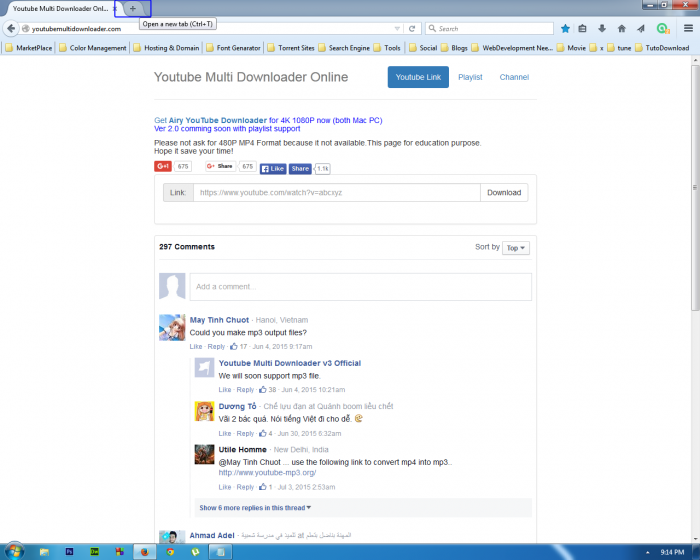The width and height of the screenshot is (700, 560).
Task: Like Utile Homme's comment
Action: click(x=225, y=487)
